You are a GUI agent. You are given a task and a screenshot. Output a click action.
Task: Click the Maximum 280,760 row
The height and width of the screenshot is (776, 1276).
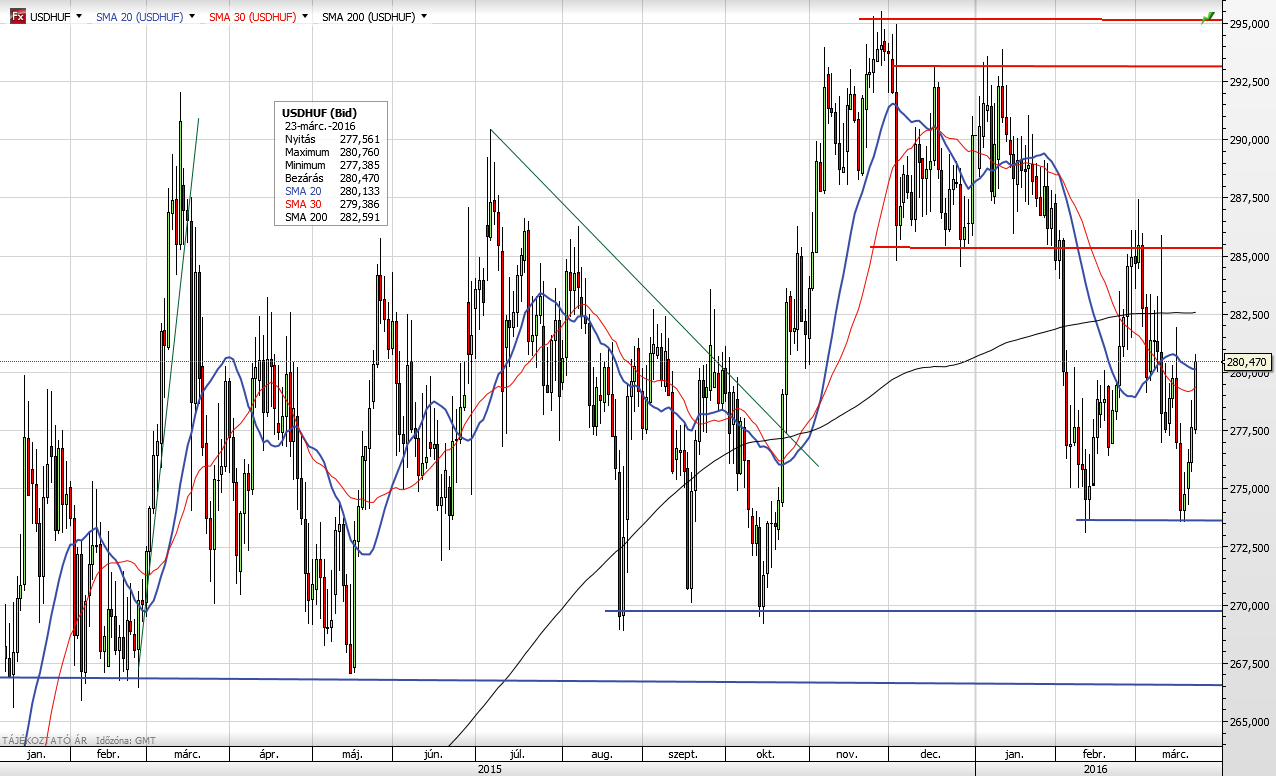click(332, 152)
